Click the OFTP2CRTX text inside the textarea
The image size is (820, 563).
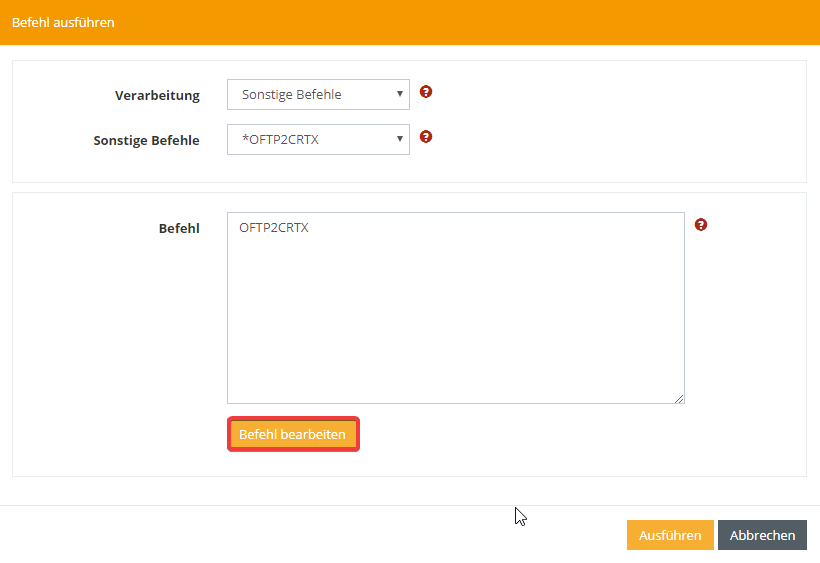(x=274, y=228)
